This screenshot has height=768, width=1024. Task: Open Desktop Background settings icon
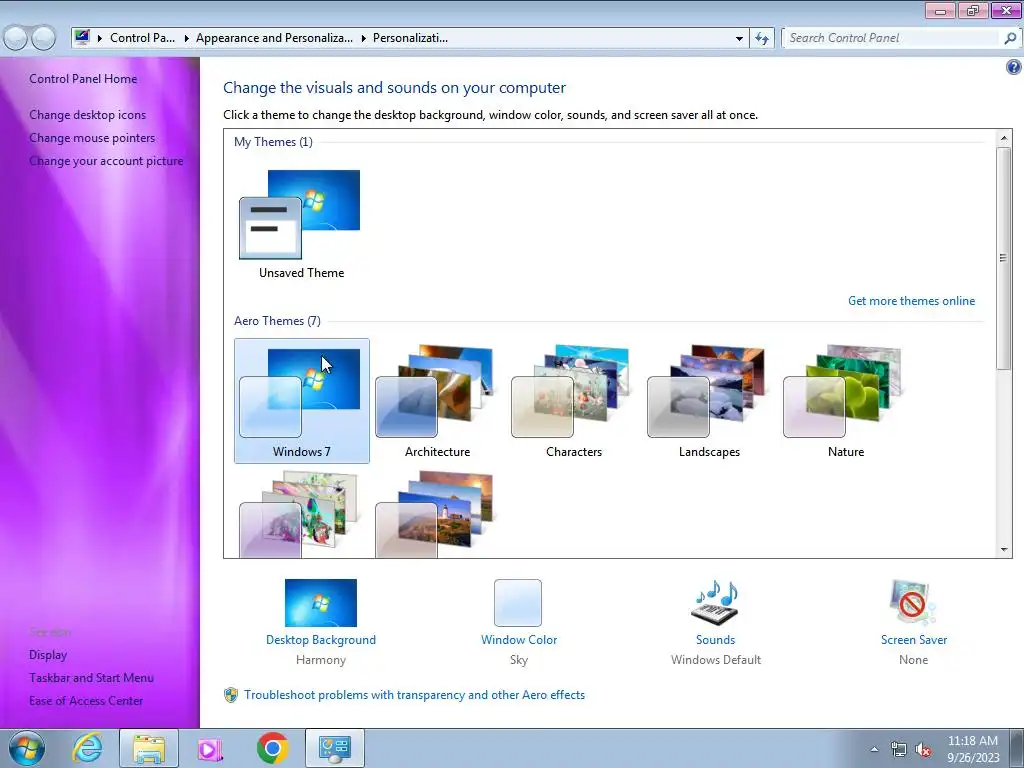click(321, 603)
